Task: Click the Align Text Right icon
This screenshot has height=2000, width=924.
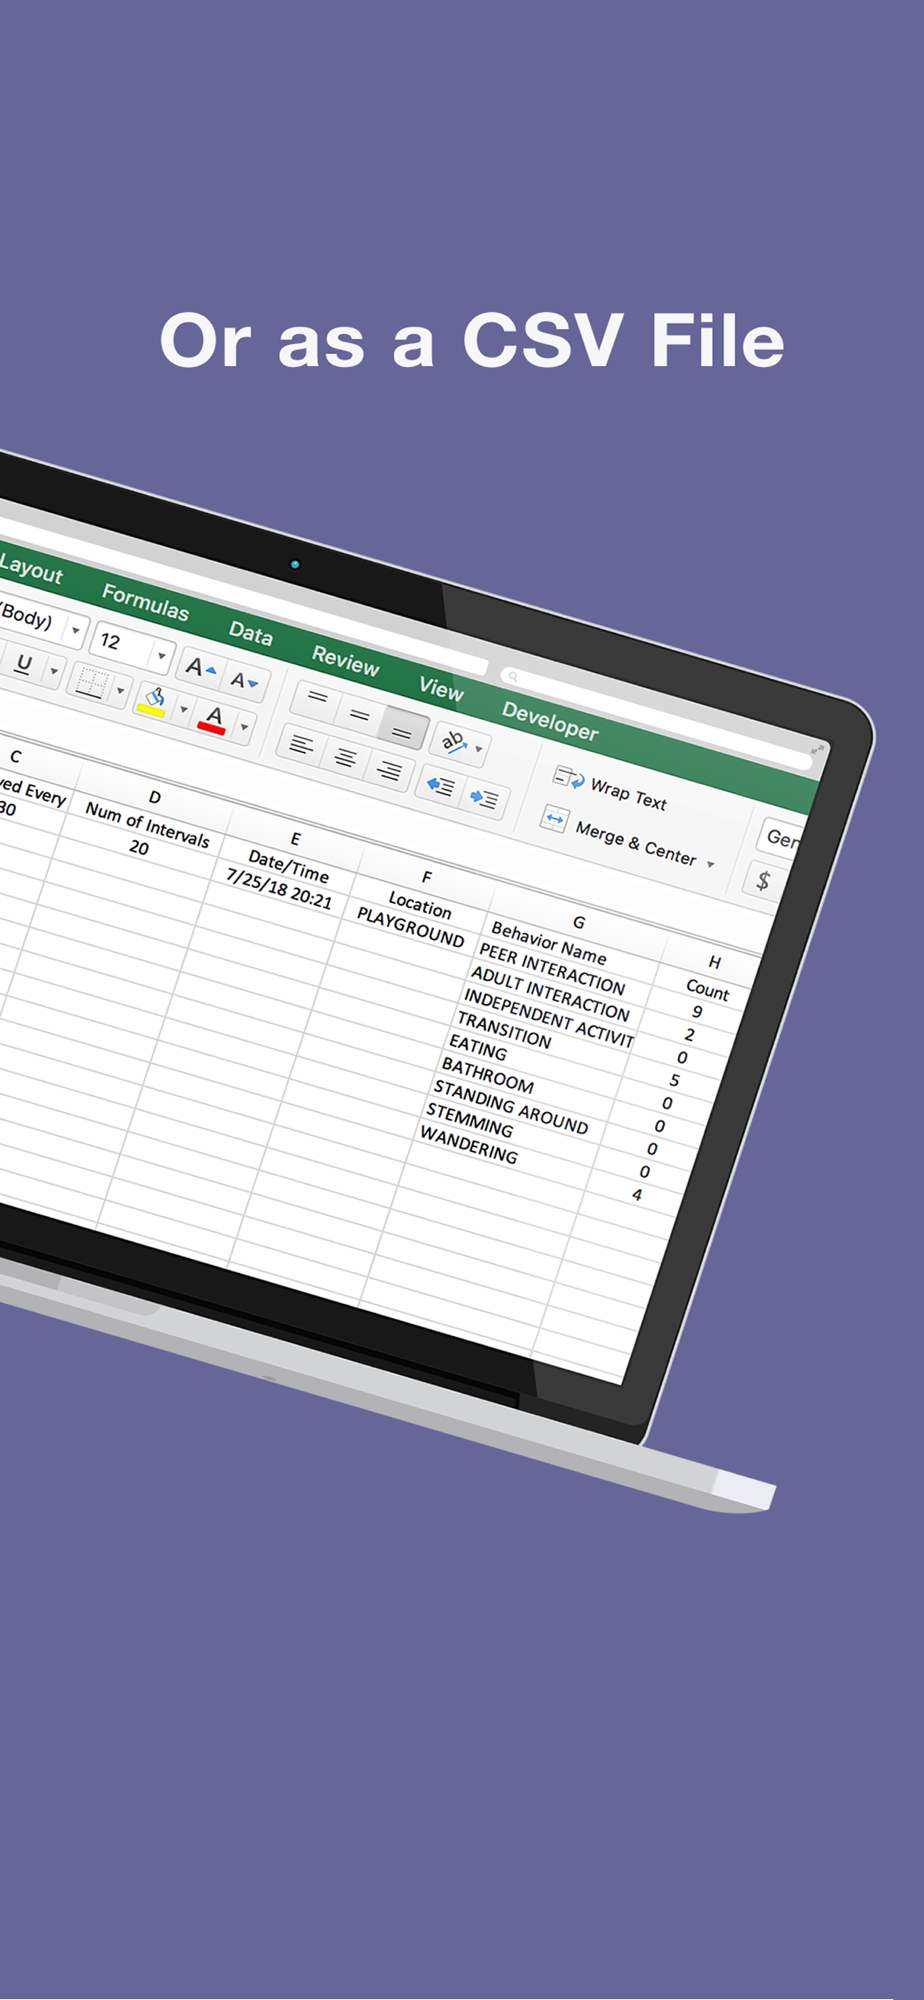Action: tap(389, 771)
